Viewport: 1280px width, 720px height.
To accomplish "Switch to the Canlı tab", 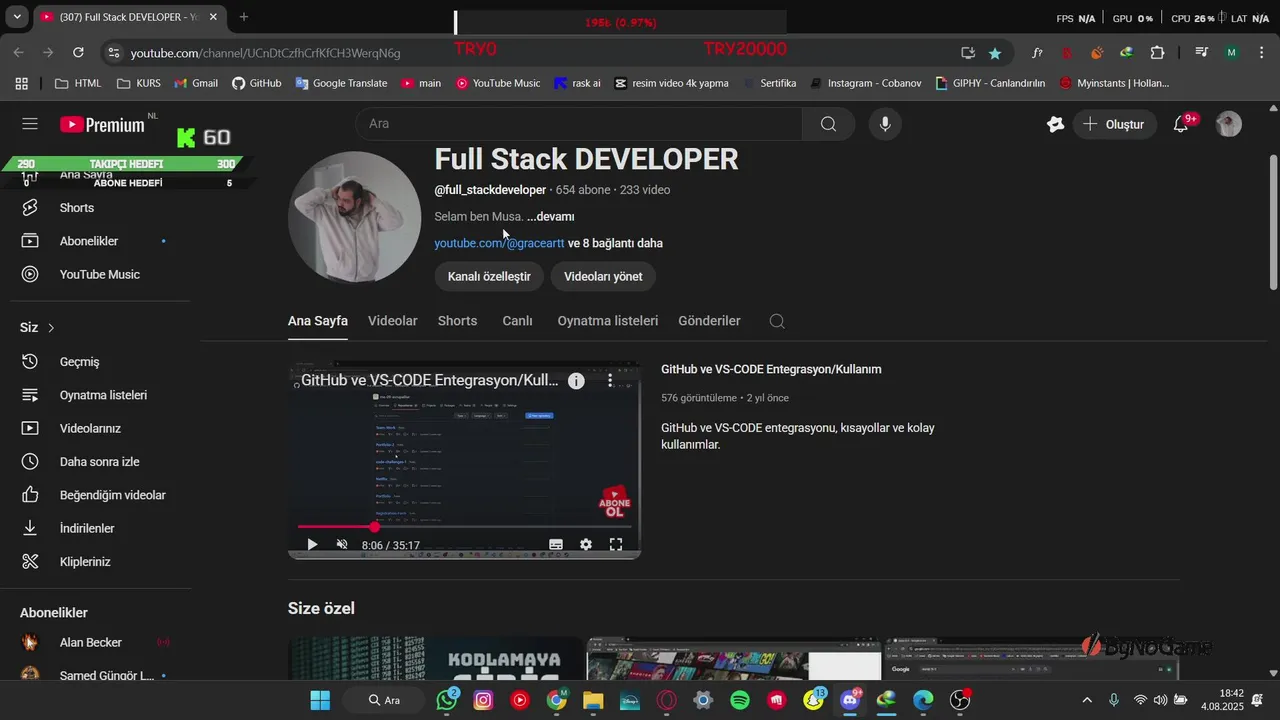I will pyautogui.click(x=517, y=321).
